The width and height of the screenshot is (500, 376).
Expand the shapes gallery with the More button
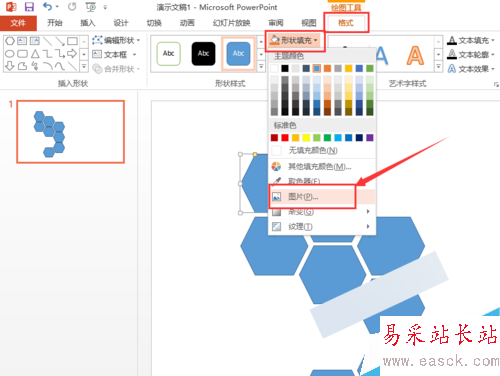click(x=84, y=66)
